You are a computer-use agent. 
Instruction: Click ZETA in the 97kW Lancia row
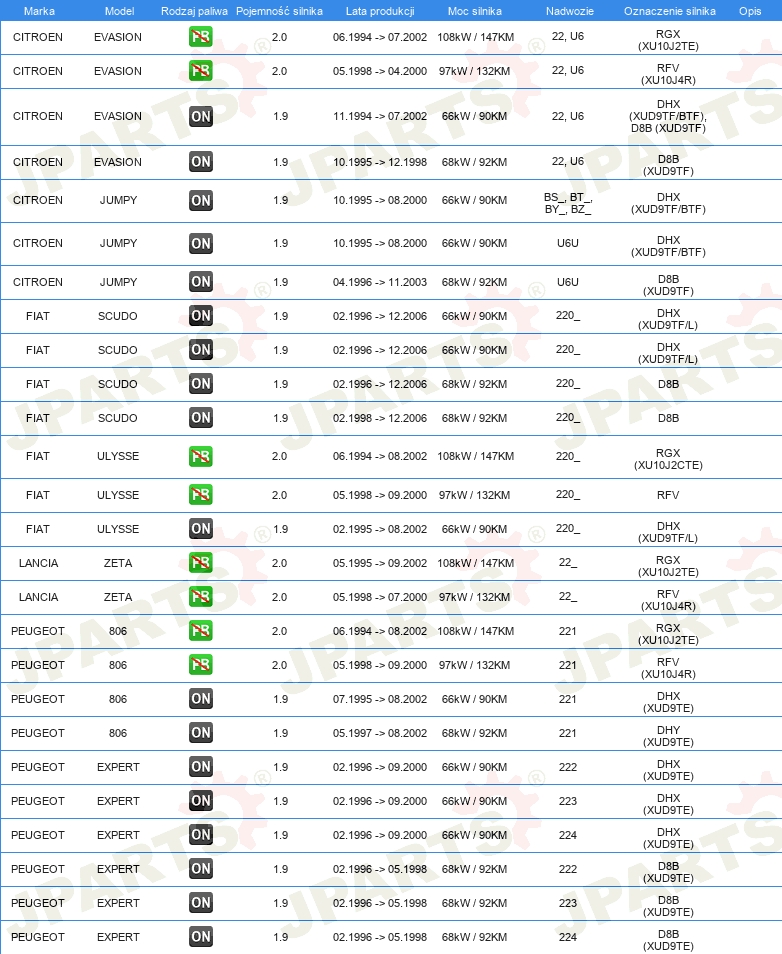click(118, 597)
